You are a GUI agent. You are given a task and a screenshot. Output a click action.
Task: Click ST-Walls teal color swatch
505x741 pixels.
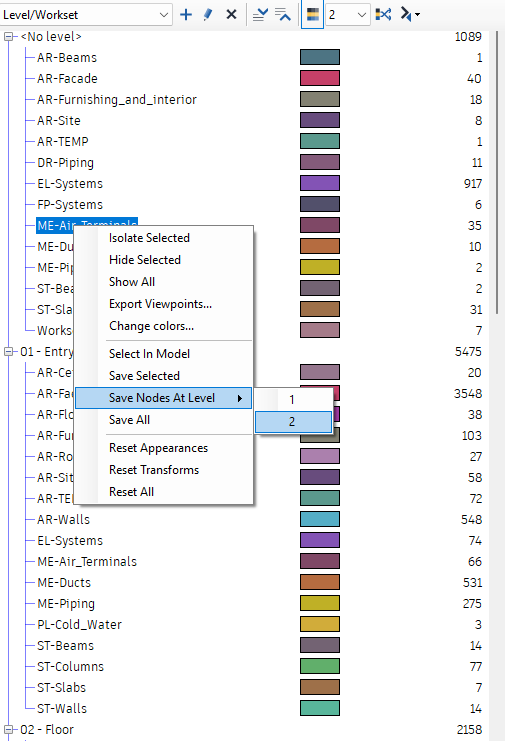[x=320, y=708]
